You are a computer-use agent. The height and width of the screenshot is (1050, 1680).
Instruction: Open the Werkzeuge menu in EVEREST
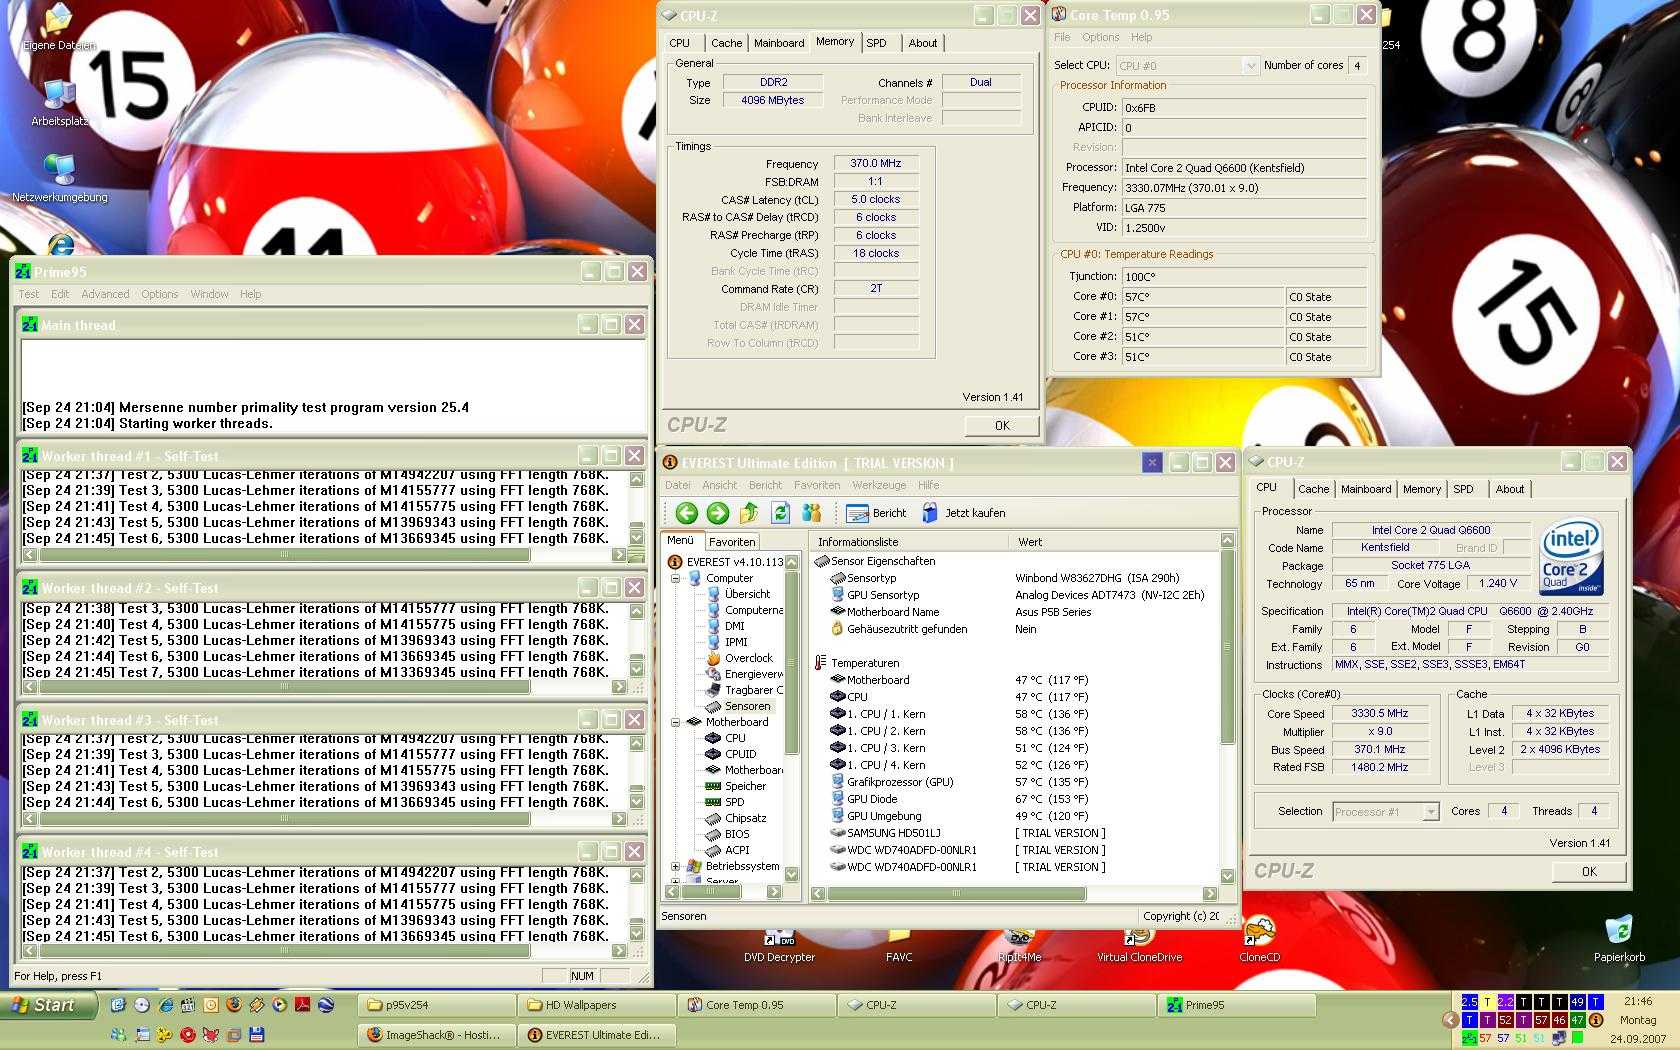(879, 485)
